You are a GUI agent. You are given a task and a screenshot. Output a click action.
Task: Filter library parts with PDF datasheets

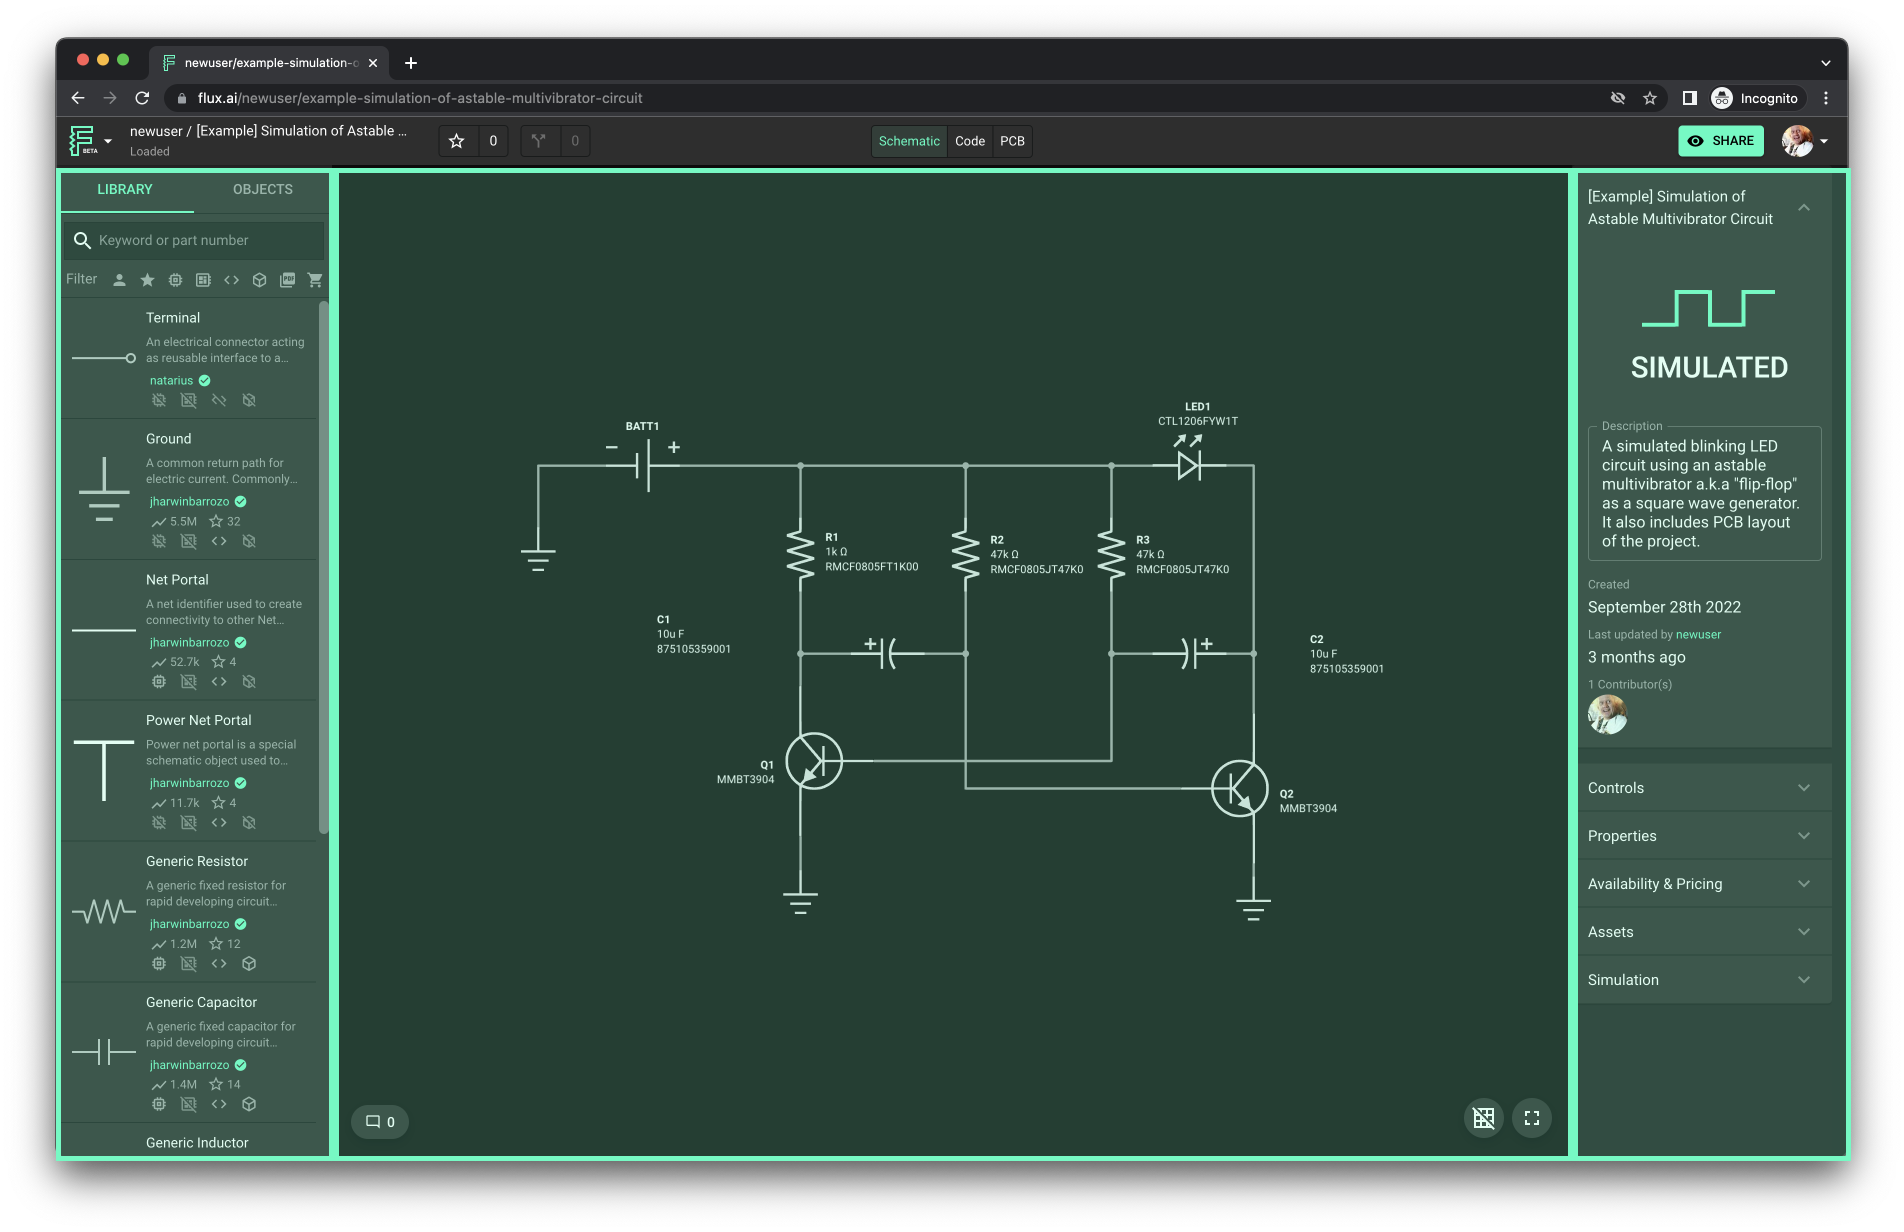click(287, 280)
